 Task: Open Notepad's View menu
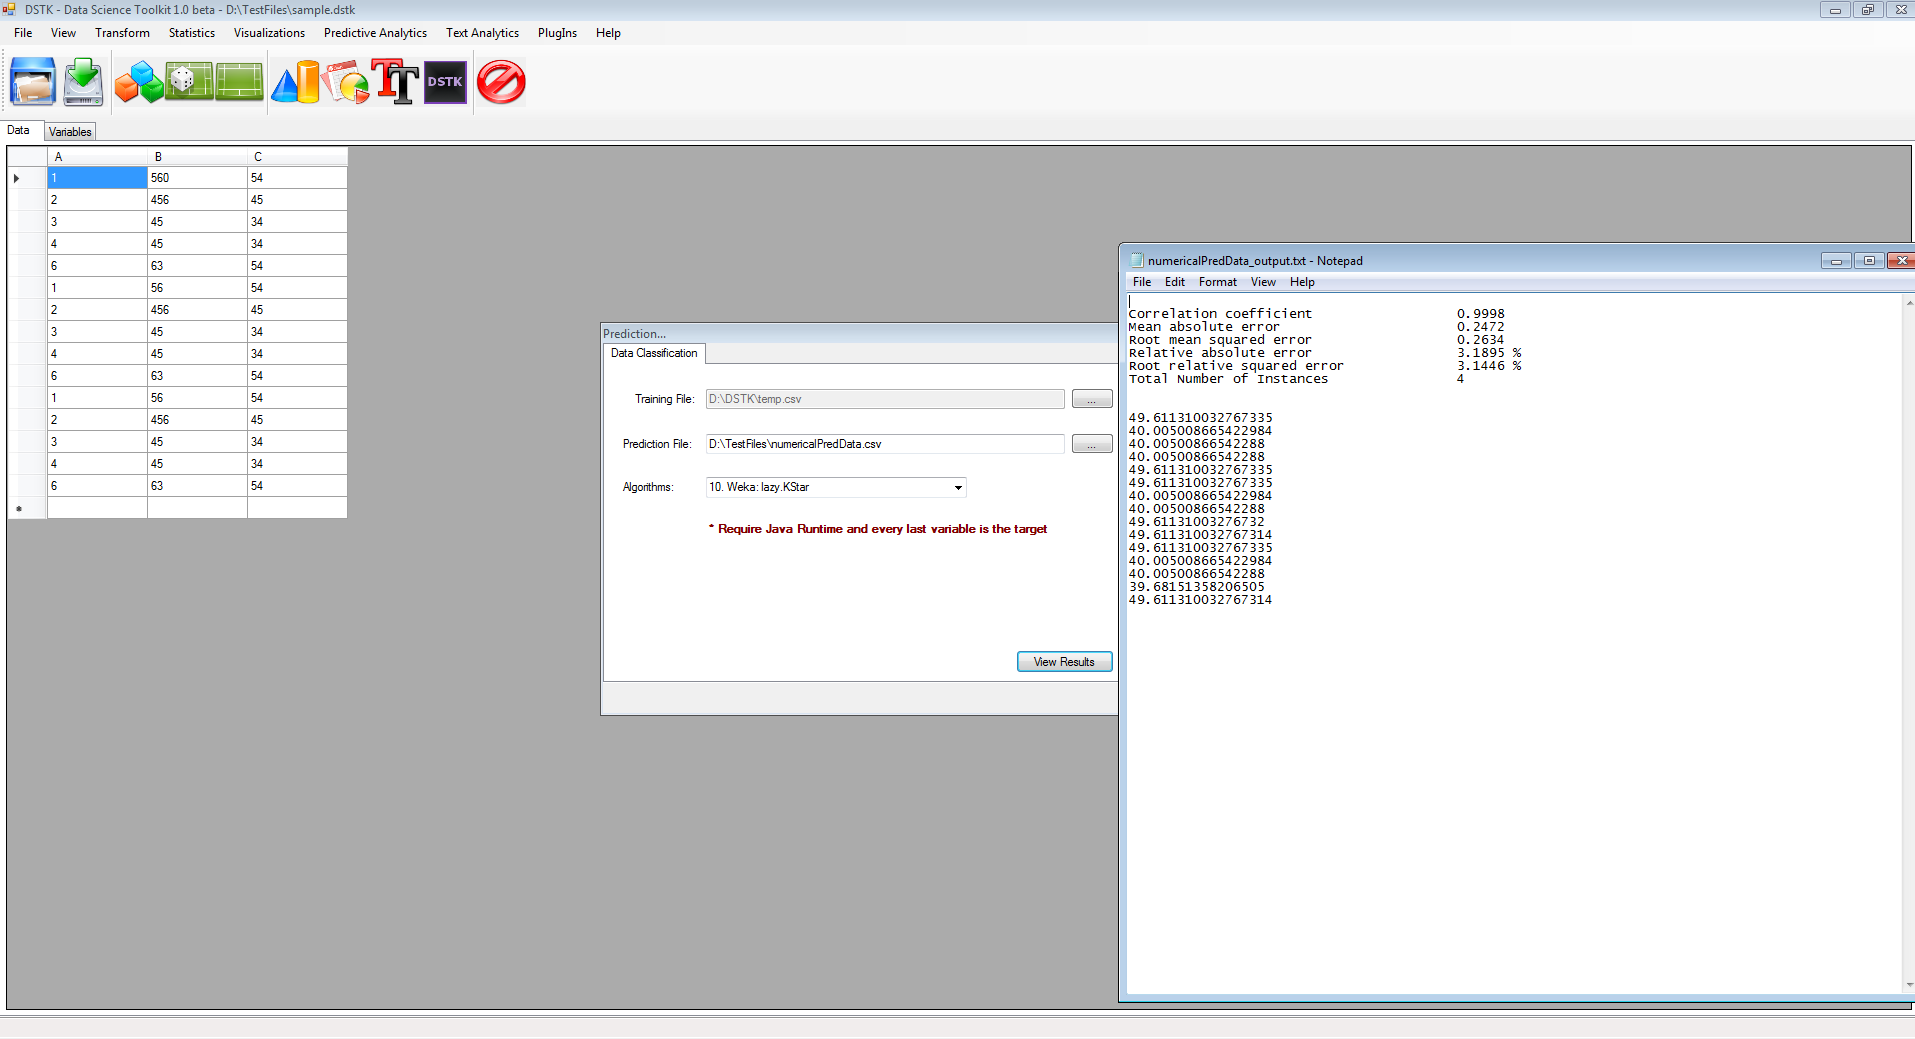pos(1263,282)
